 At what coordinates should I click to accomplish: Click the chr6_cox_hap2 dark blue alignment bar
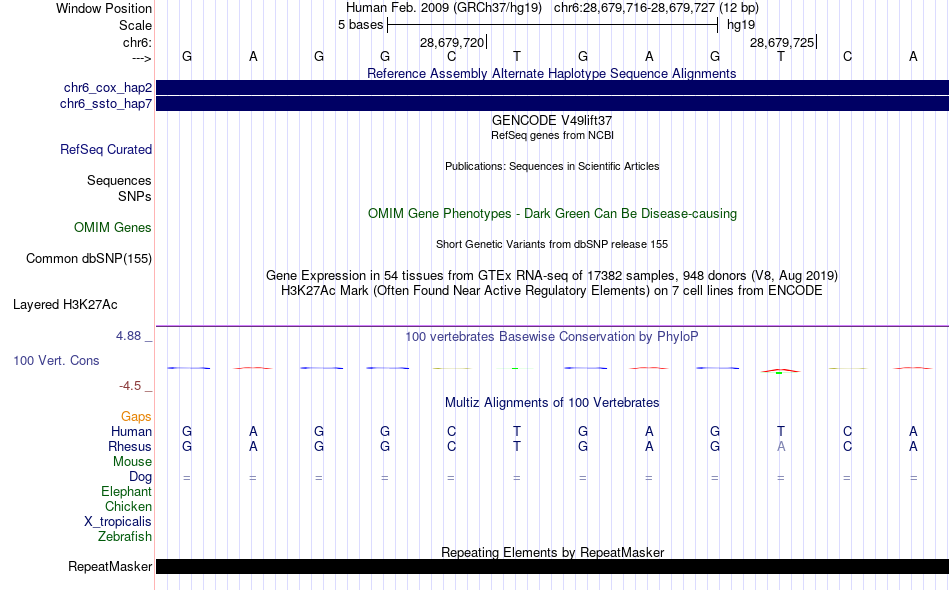552,87
